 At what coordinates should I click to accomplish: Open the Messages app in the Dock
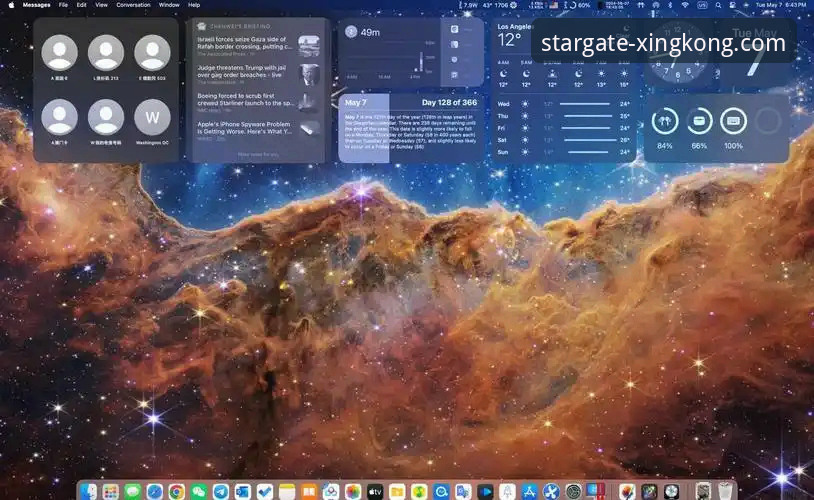132,491
